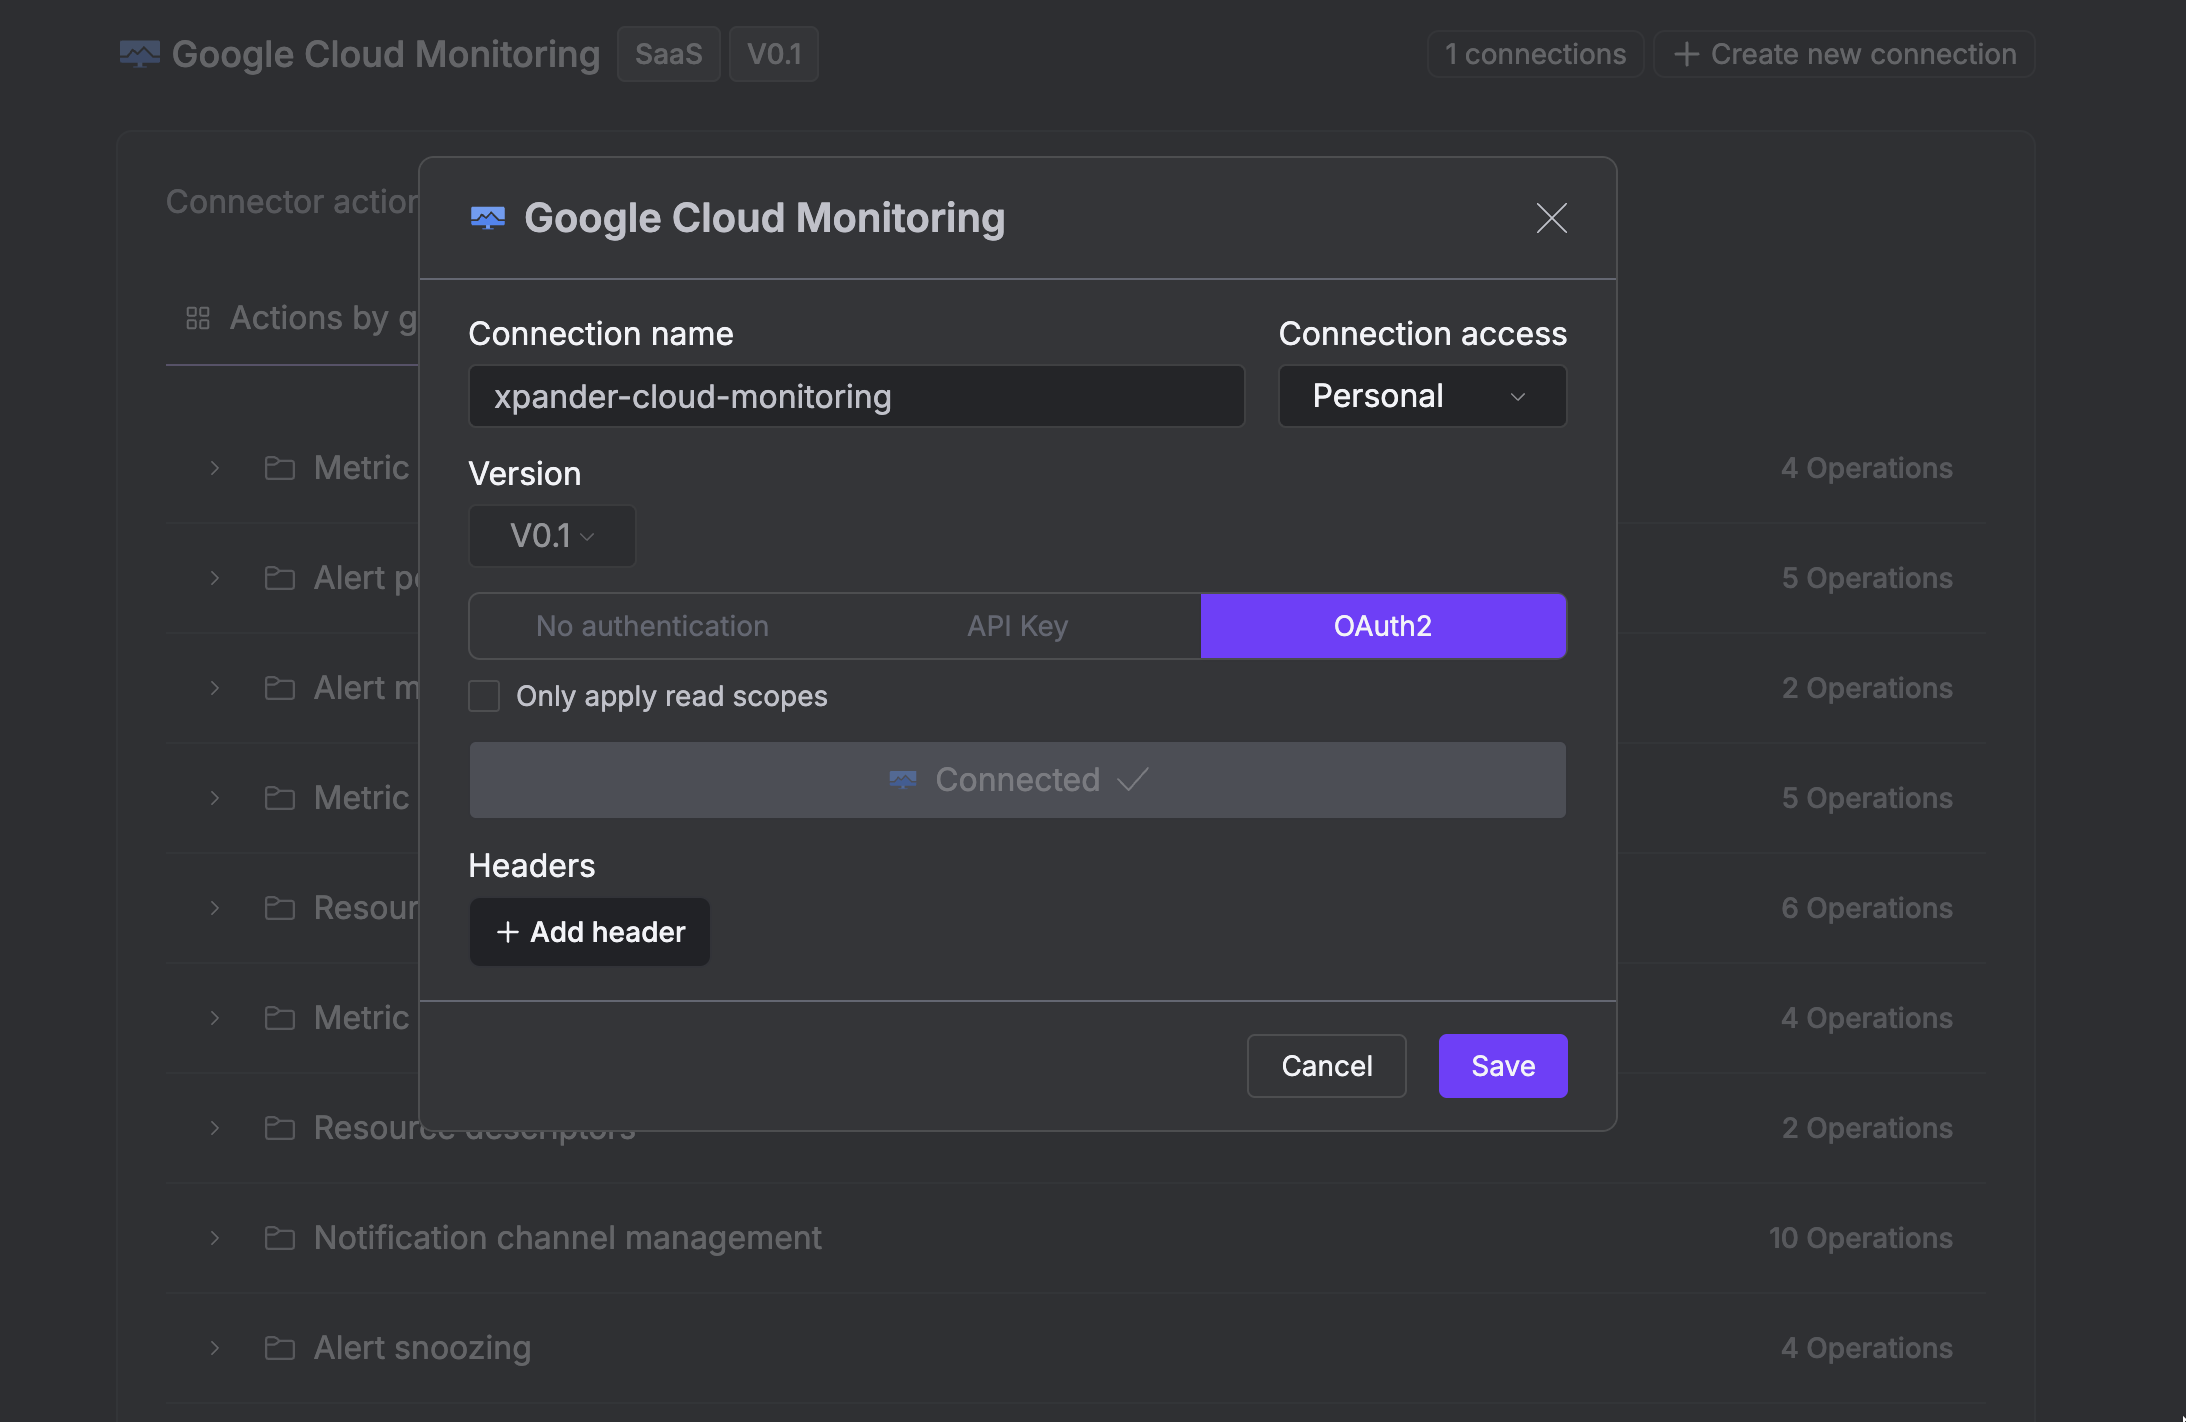Choose the OAuth2 tab
This screenshot has width=2186, height=1422.
click(1382, 626)
